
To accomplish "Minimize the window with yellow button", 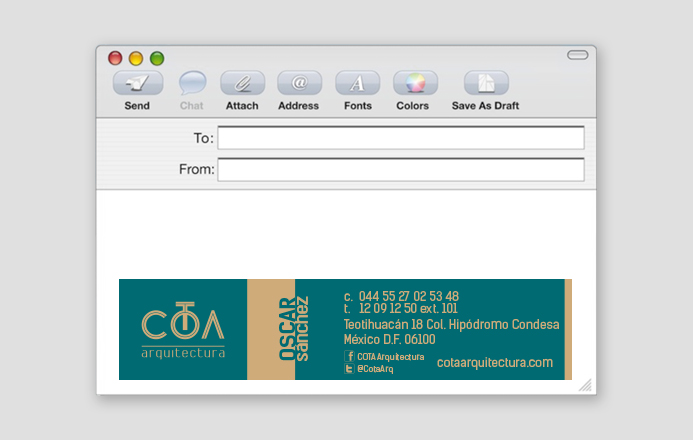I will click(x=136, y=58).
